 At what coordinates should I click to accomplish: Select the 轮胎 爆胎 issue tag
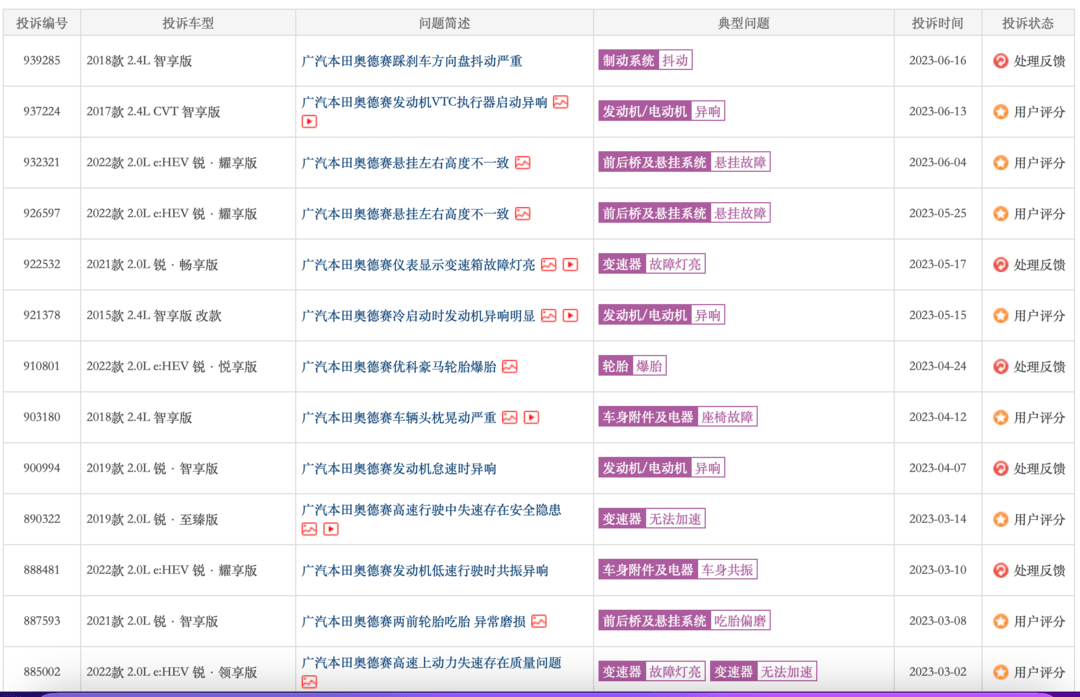(x=632, y=366)
